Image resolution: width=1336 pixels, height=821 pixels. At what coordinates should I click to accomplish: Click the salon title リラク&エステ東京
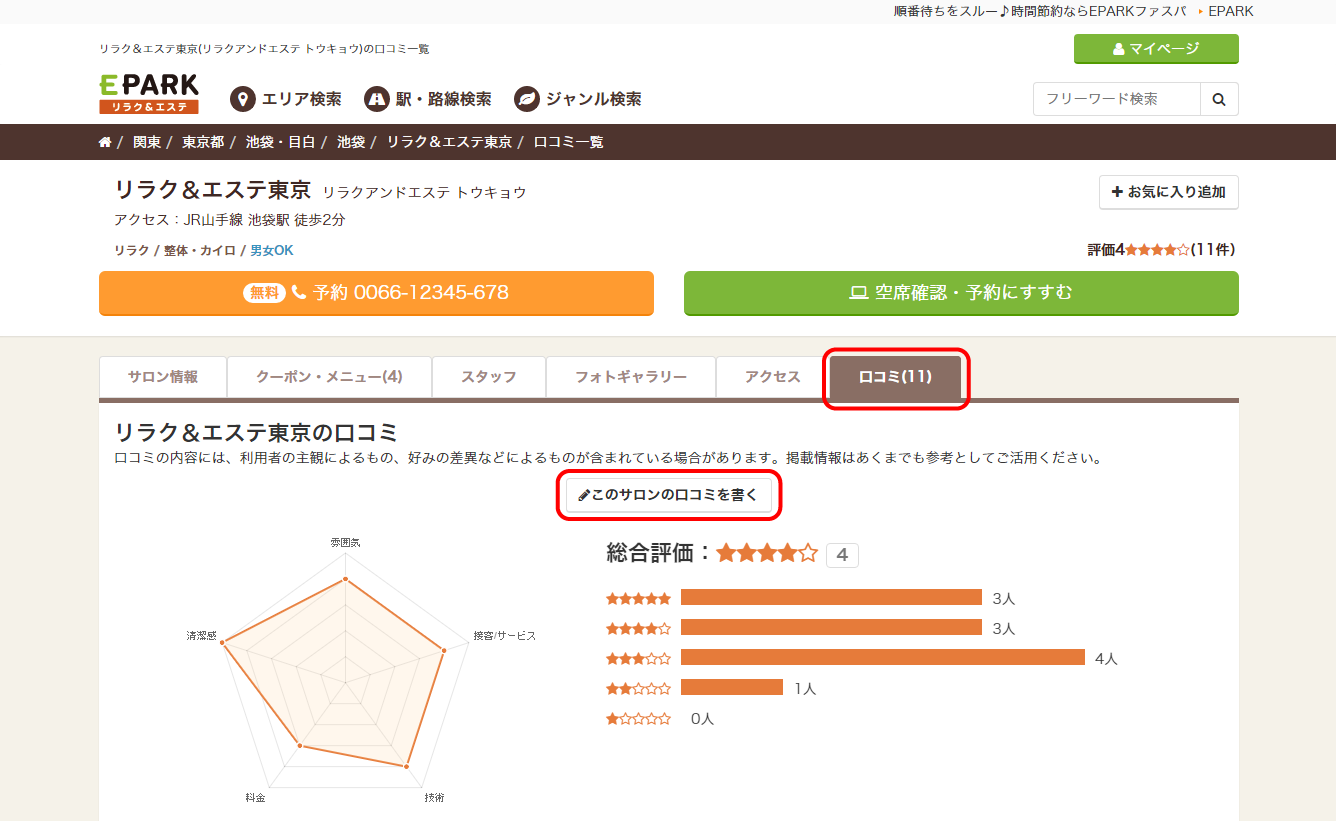point(213,190)
